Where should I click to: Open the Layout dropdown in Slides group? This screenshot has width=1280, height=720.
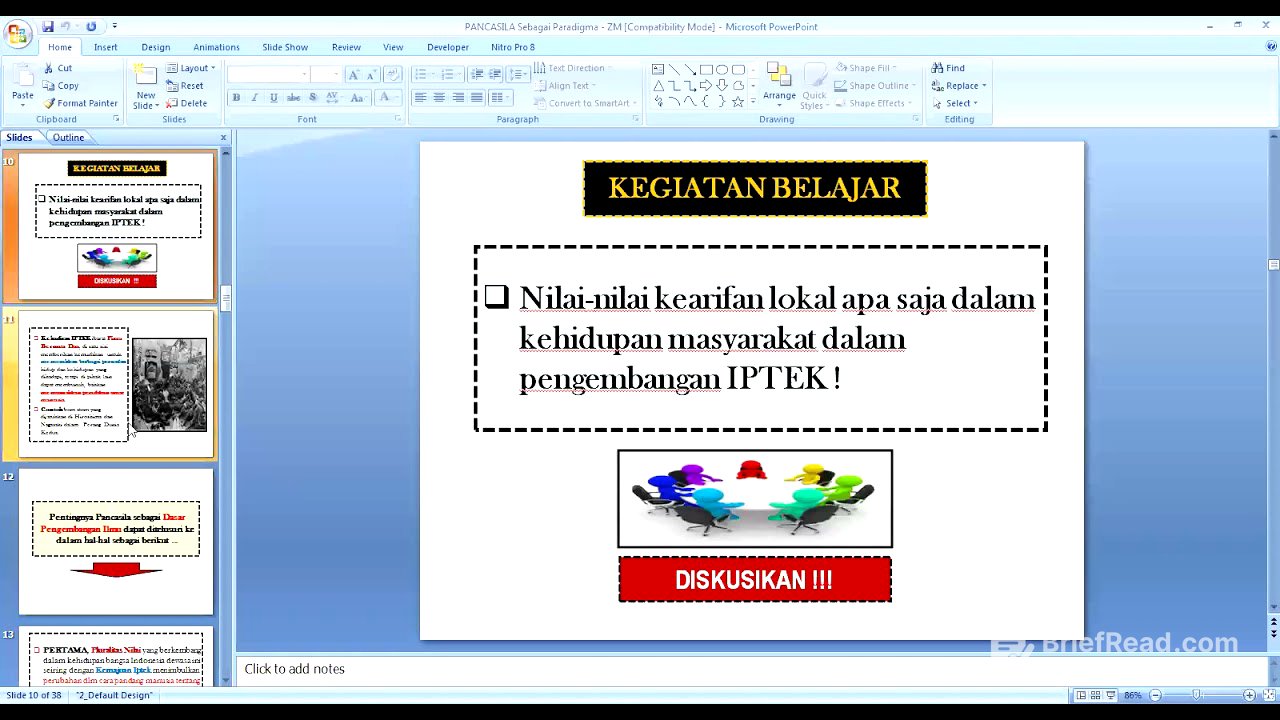pyautogui.click(x=189, y=67)
